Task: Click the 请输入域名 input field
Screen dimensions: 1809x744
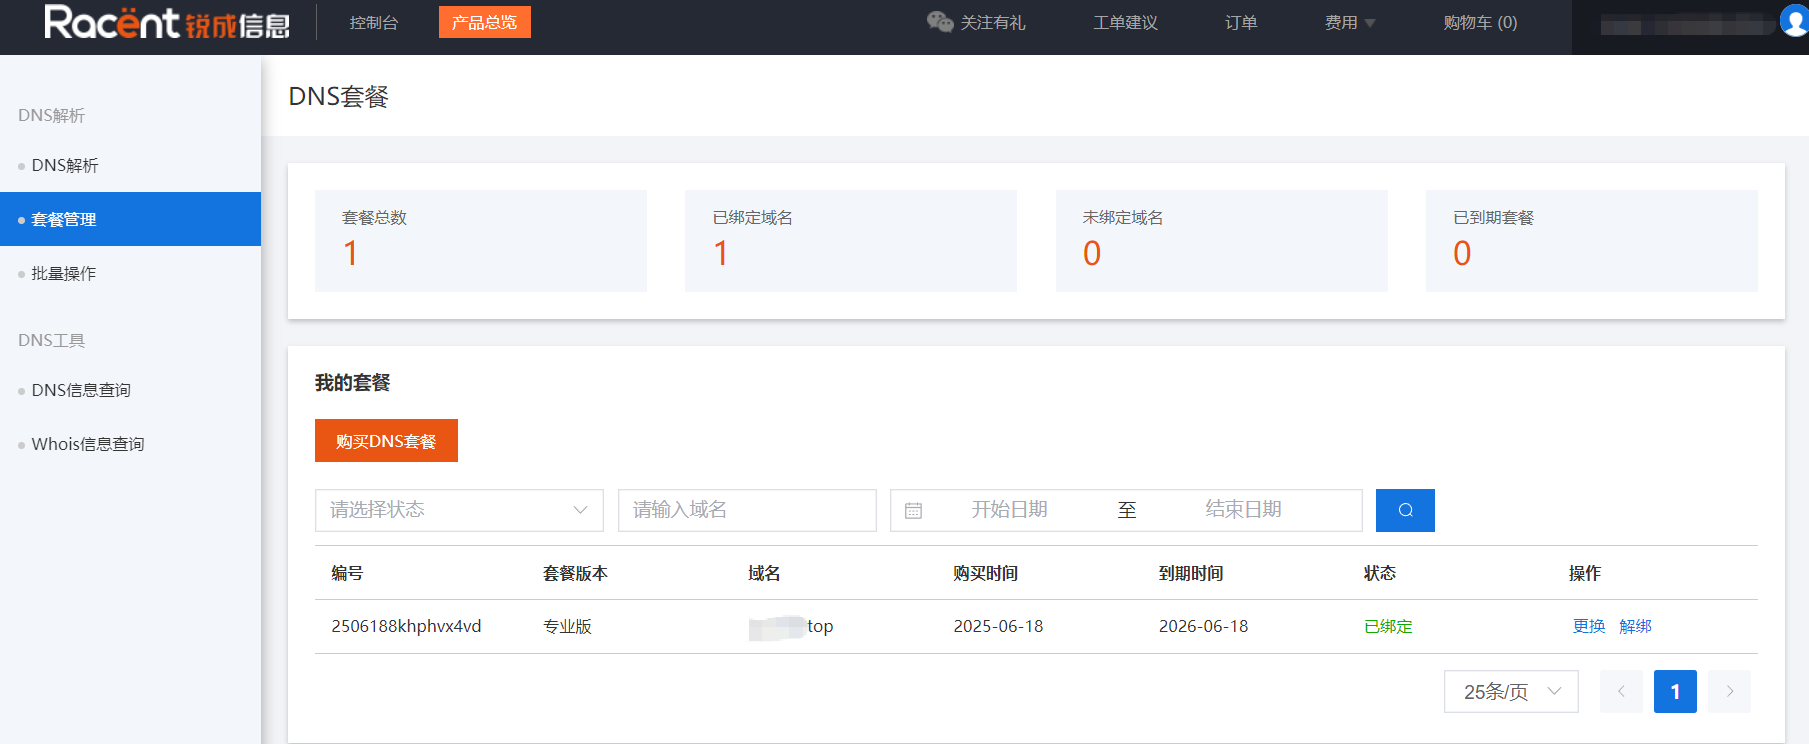Action: [747, 510]
